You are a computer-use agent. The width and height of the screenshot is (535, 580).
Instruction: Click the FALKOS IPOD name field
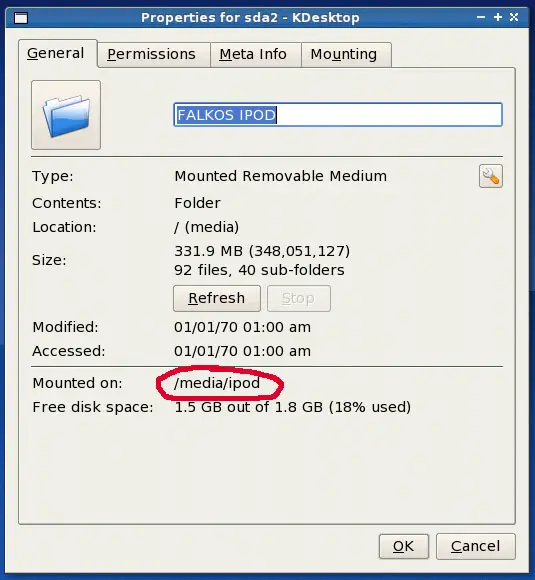pos(338,115)
